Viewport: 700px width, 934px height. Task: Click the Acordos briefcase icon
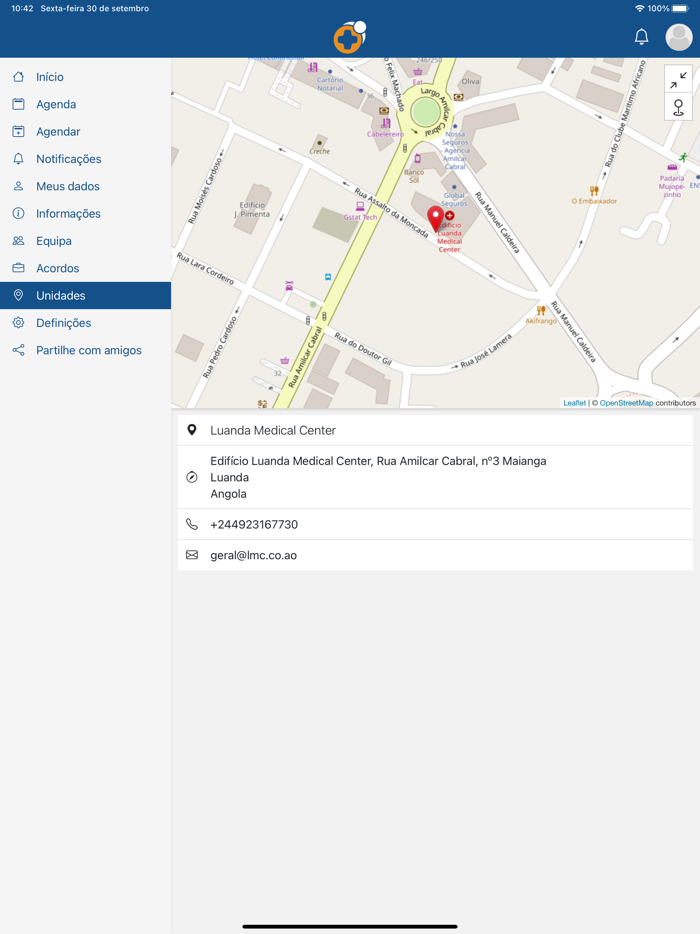pos(18,268)
